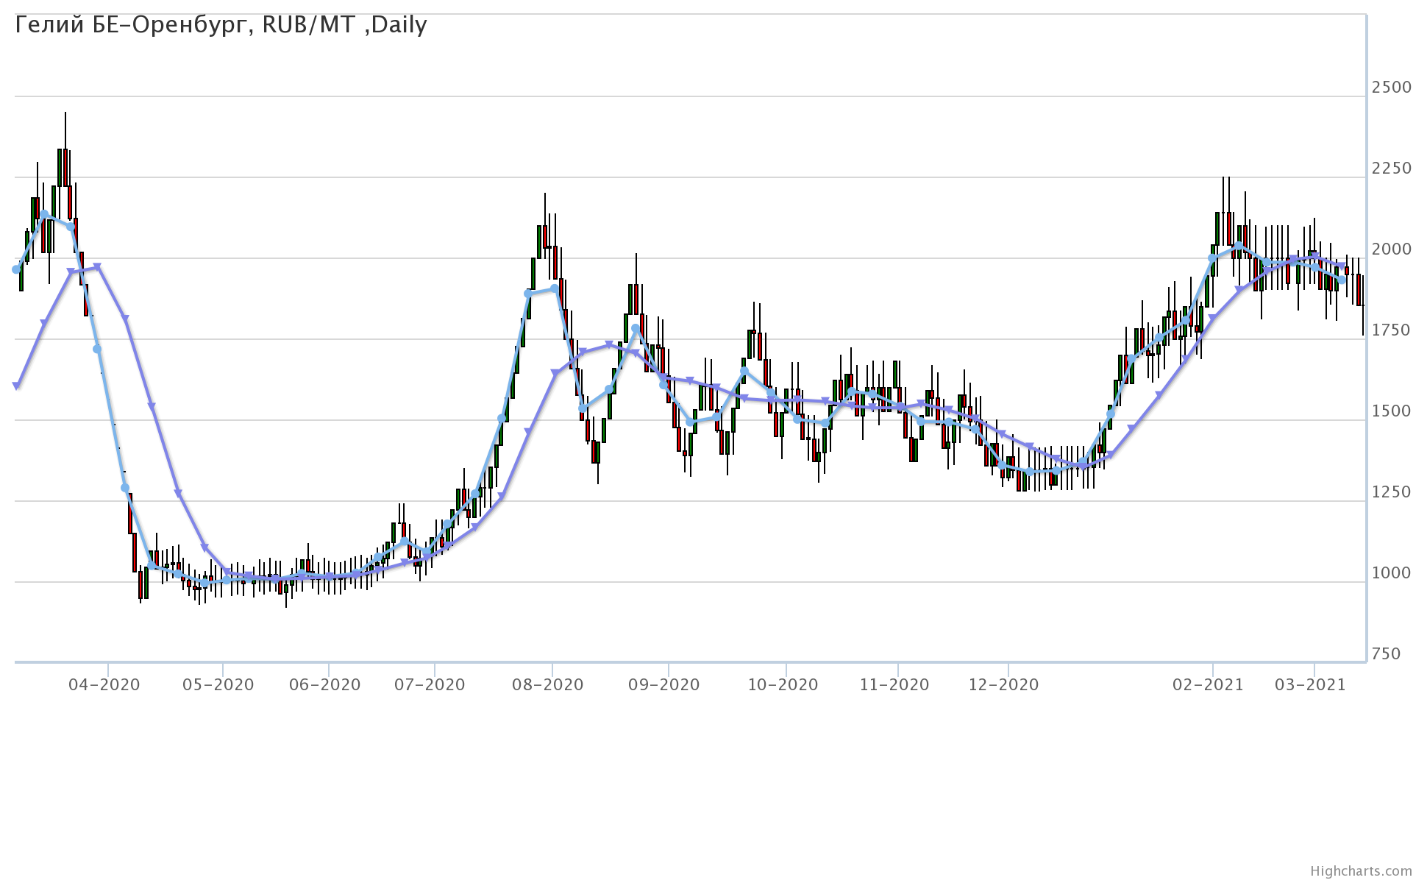Image resolution: width=1427 pixels, height=883 pixels.
Task: Select the 750 y-axis price label
Action: [1386, 654]
